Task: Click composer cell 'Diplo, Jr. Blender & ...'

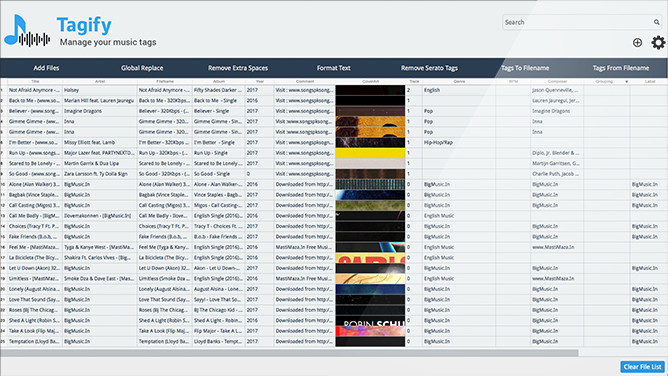Action: pyautogui.click(x=557, y=153)
